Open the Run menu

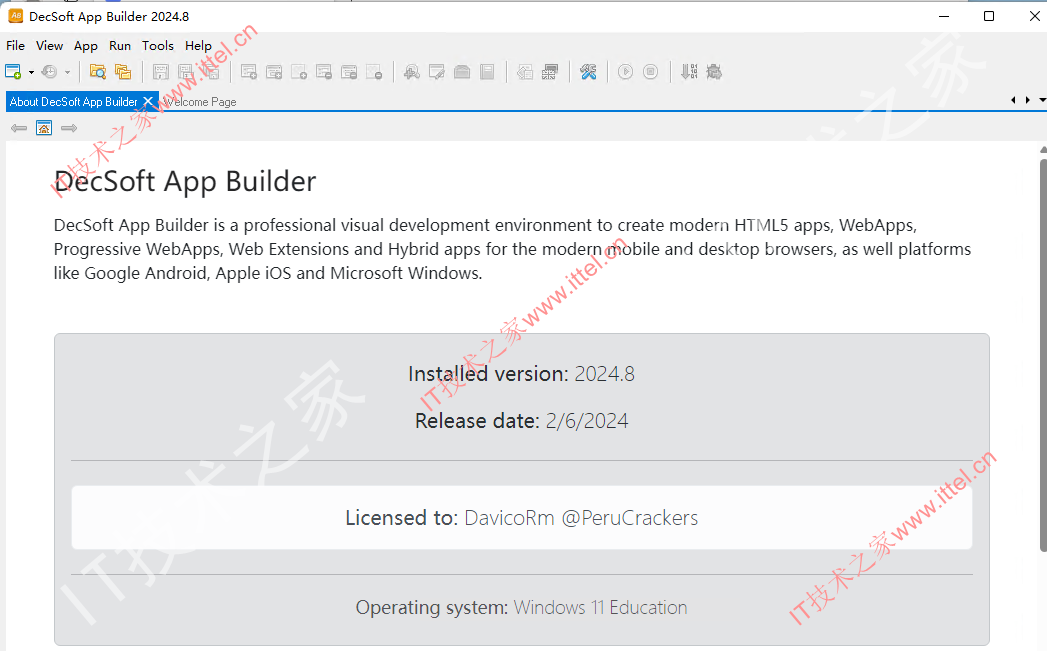coord(120,45)
